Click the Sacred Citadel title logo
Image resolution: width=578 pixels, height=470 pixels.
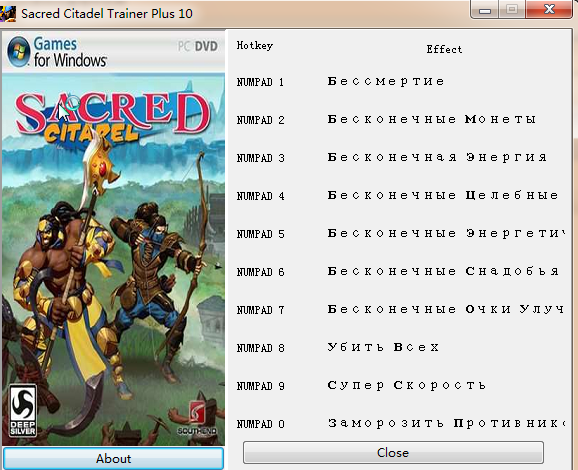[x=112, y=117]
